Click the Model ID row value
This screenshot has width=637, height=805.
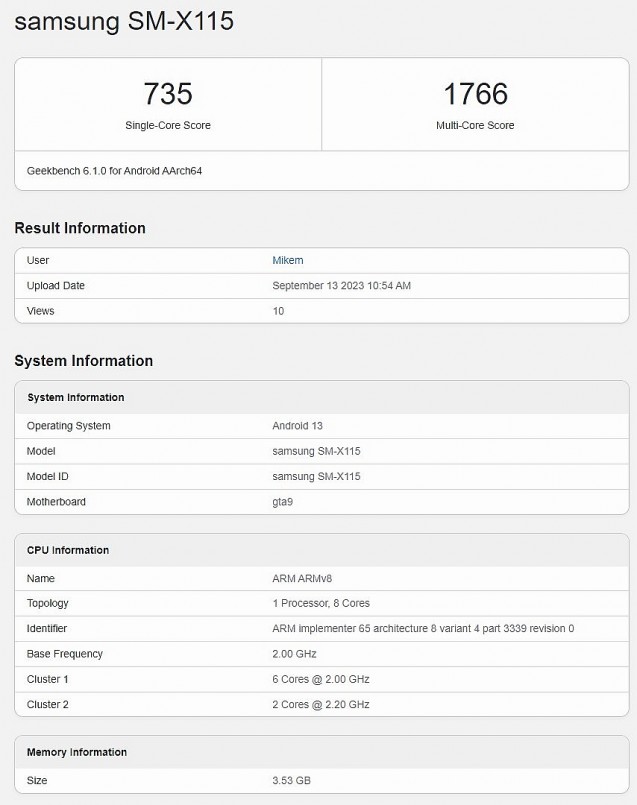click(316, 477)
